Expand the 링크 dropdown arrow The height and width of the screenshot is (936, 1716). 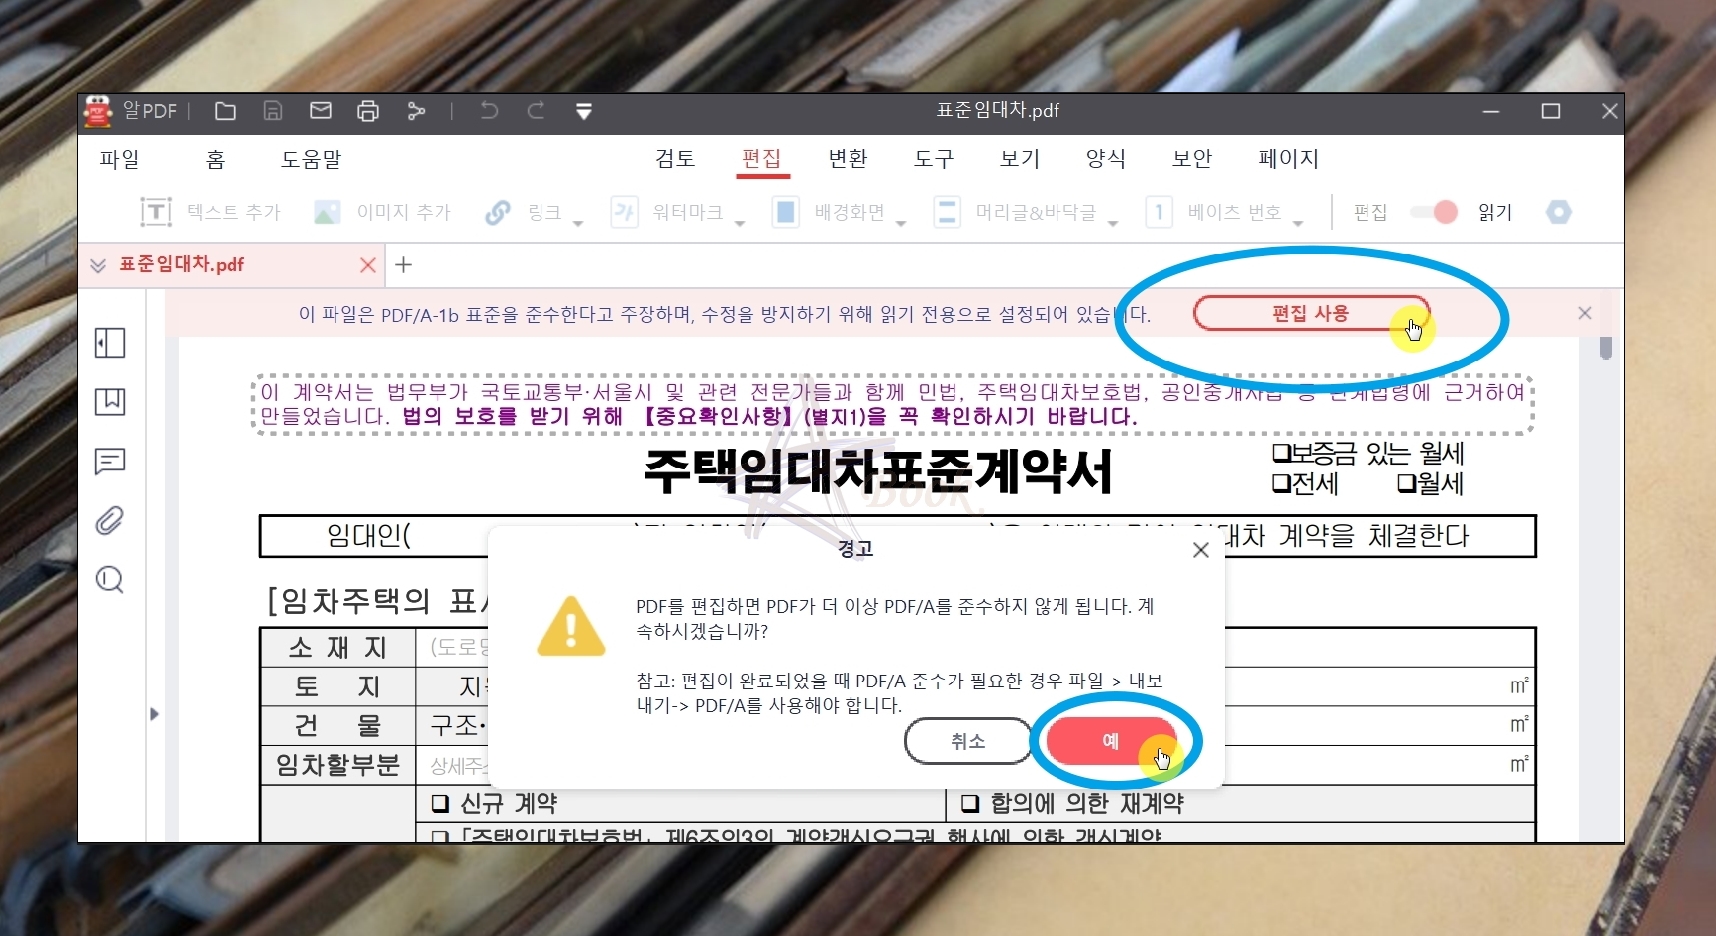578,224
